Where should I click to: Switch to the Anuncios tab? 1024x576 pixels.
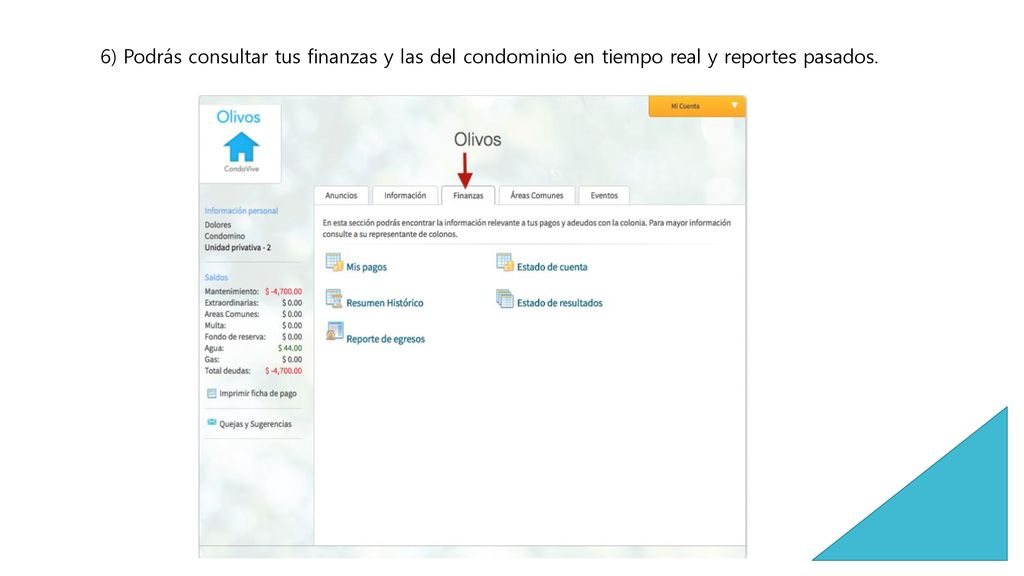[341, 195]
